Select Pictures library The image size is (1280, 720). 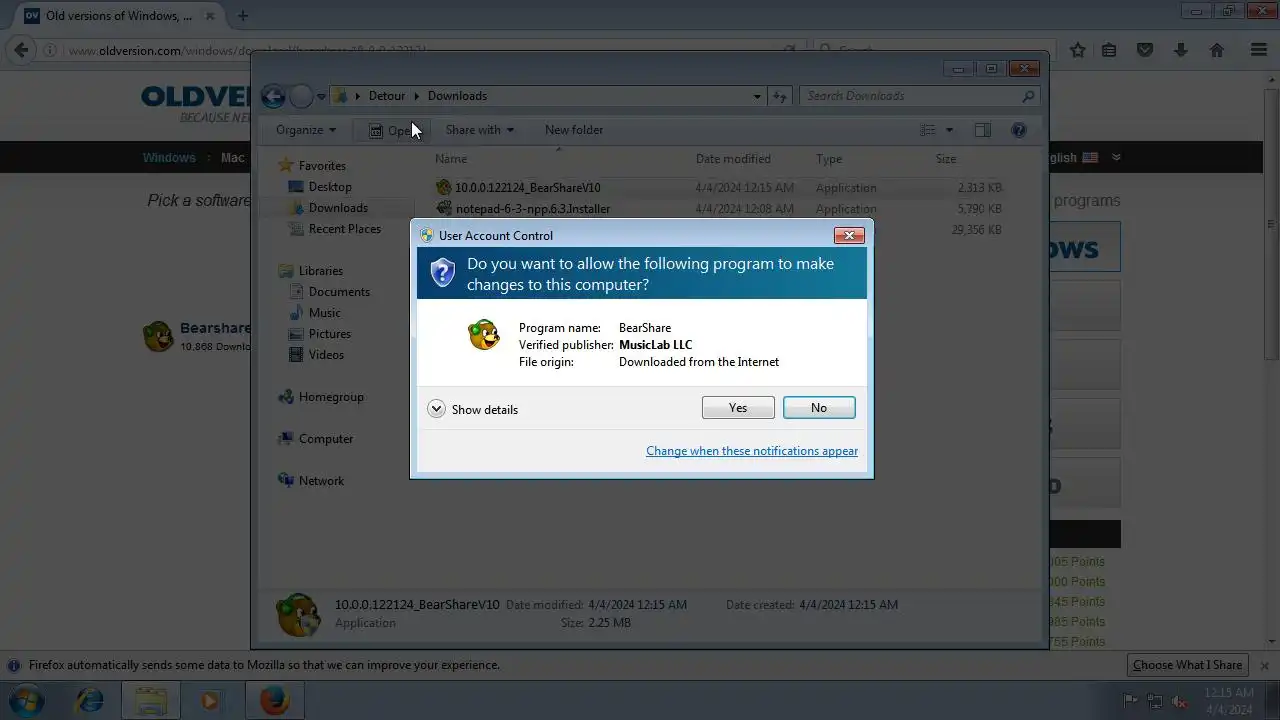click(x=330, y=334)
